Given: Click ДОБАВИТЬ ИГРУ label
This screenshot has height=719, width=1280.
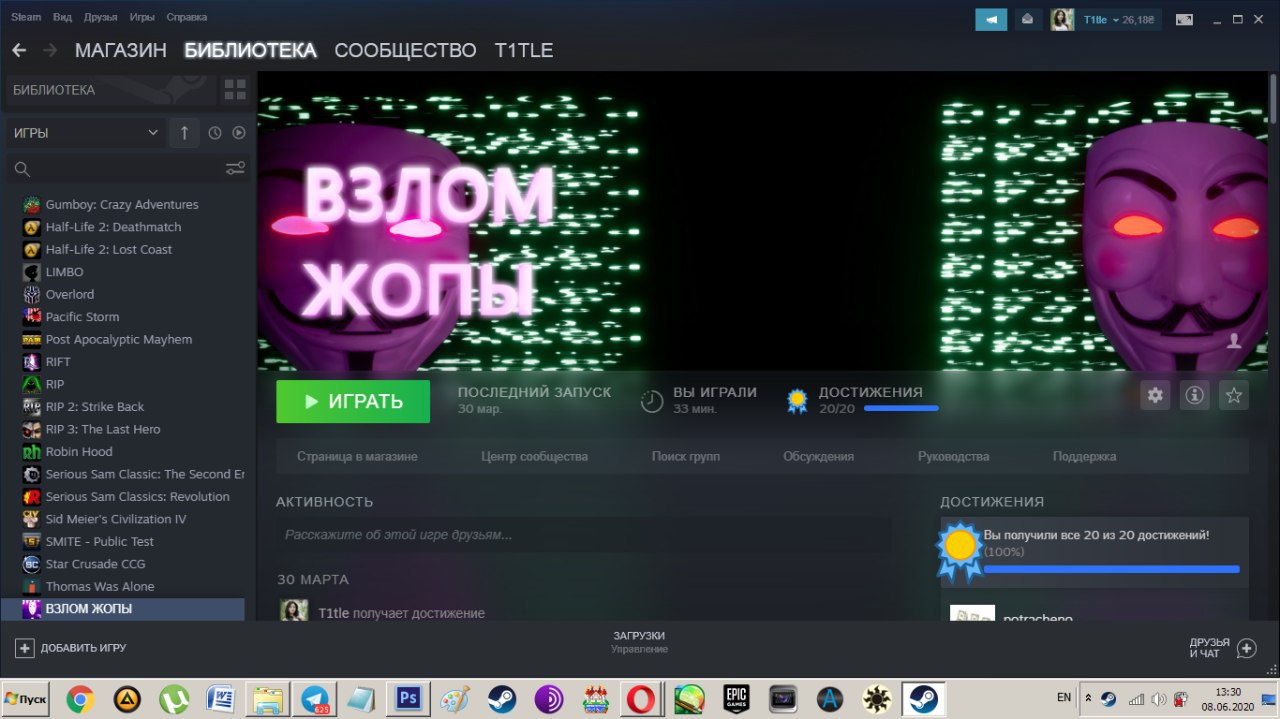Looking at the screenshot, I should 83,648.
